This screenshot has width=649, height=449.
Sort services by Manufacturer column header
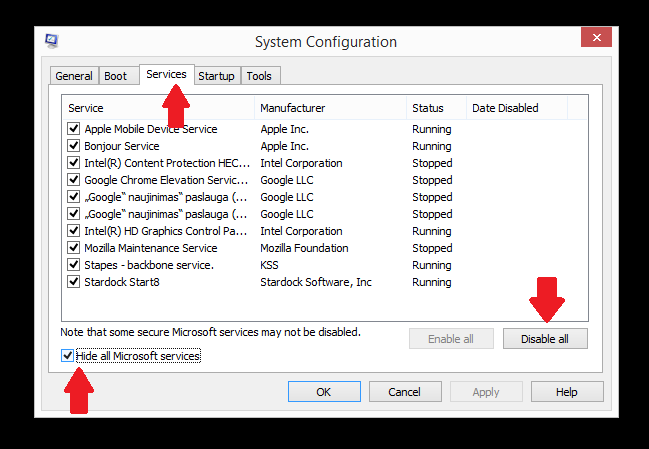pos(329,108)
